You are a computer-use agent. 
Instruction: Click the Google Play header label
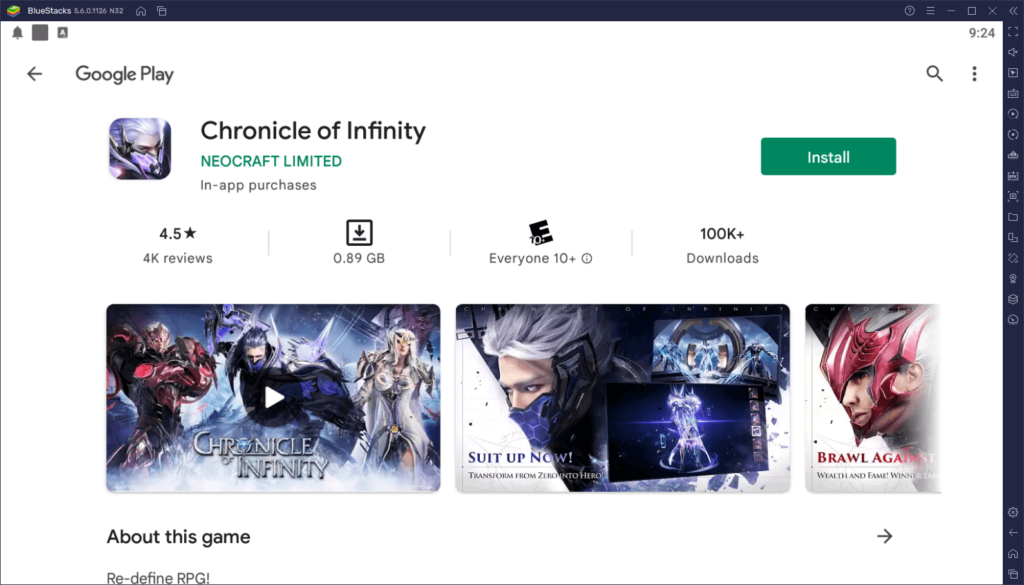(124, 74)
